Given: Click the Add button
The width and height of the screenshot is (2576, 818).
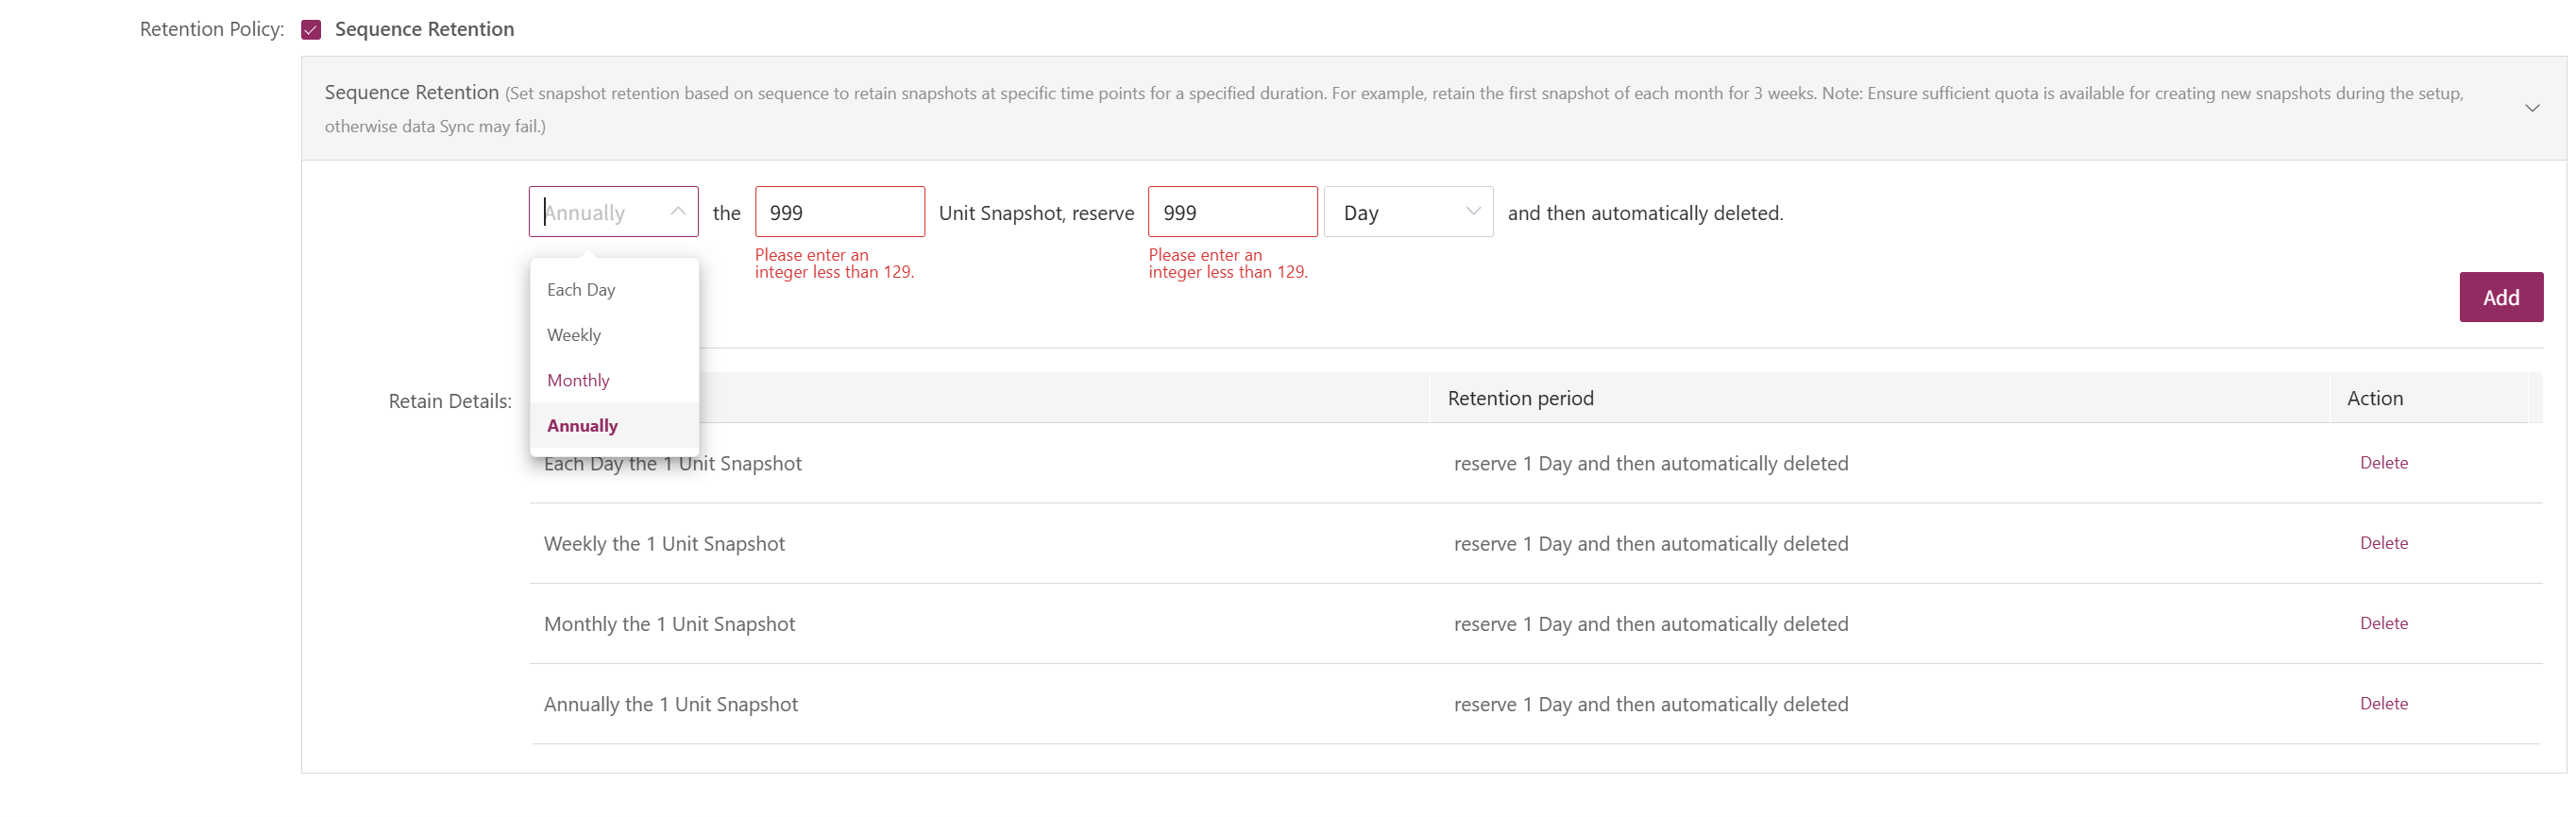Looking at the screenshot, I should (2500, 297).
